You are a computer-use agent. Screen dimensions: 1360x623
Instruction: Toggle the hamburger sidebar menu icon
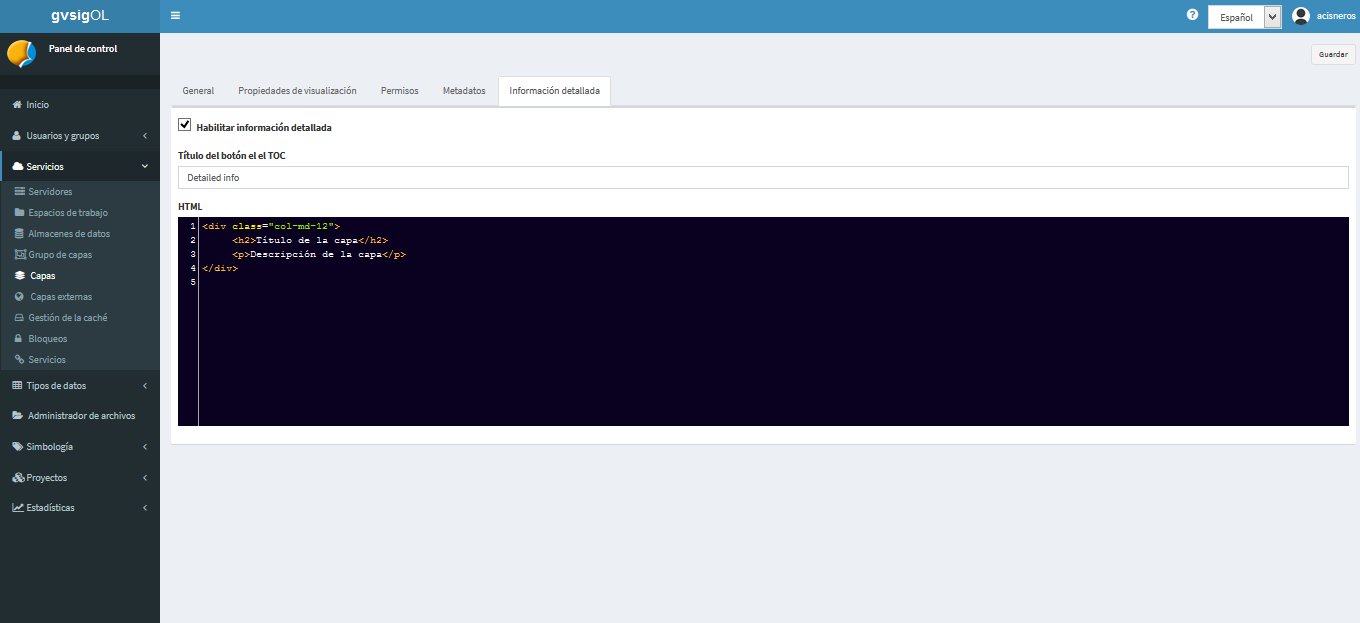pos(176,16)
